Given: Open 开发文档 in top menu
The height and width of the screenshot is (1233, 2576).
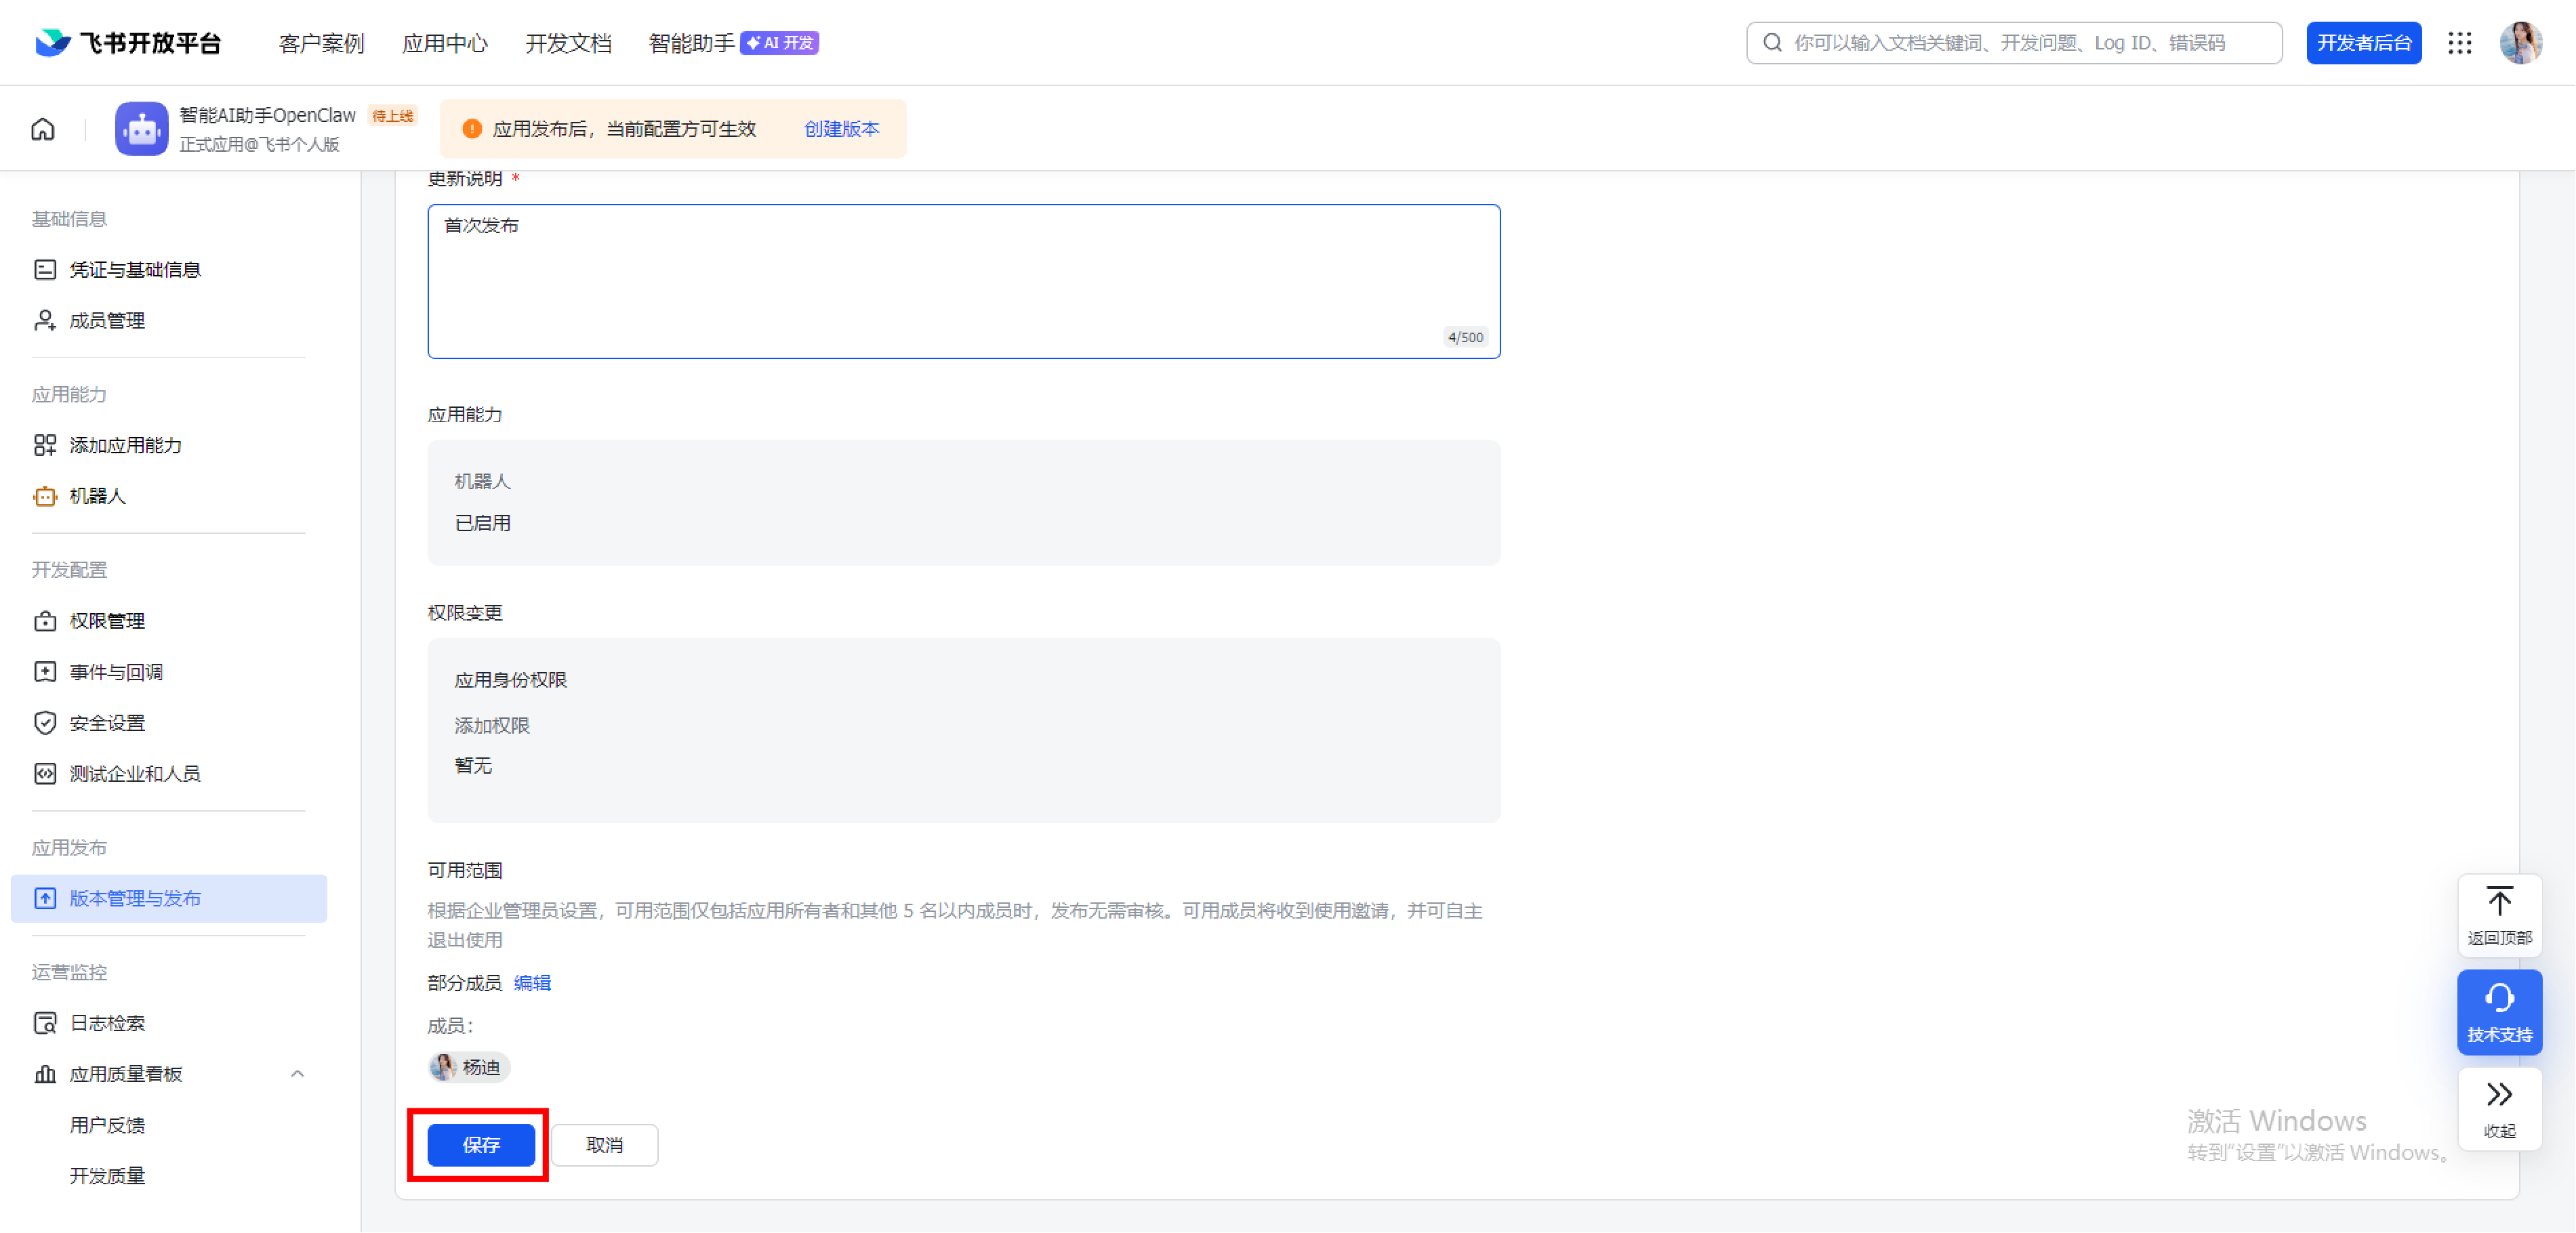Looking at the screenshot, I should tap(568, 43).
